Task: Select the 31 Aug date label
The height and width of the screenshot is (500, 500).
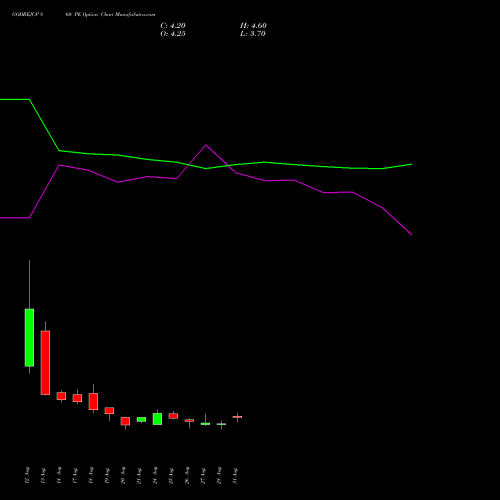Action: pyautogui.click(x=235, y=475)
